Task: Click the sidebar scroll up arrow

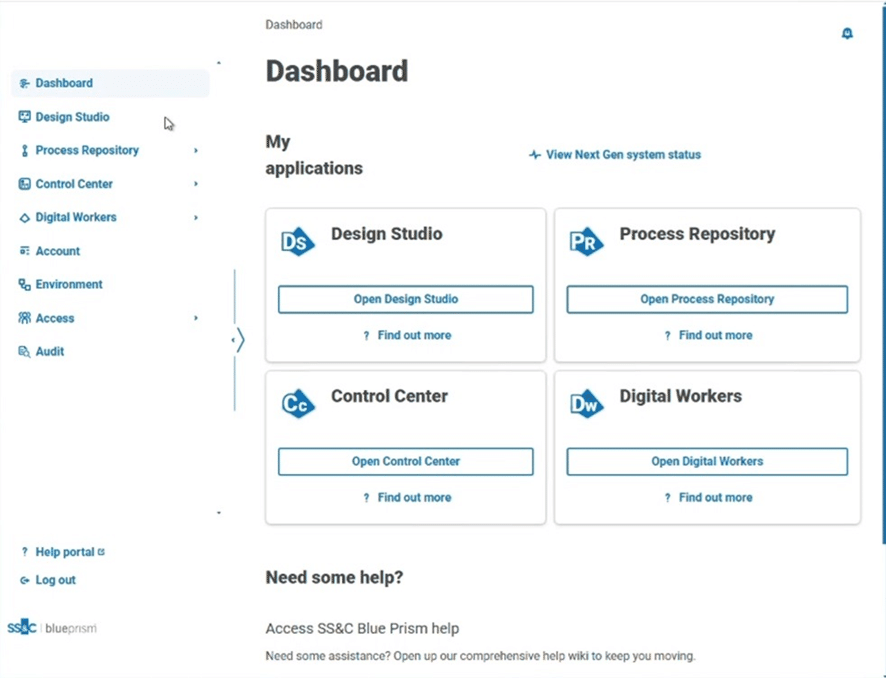Action: click(219, 63)
